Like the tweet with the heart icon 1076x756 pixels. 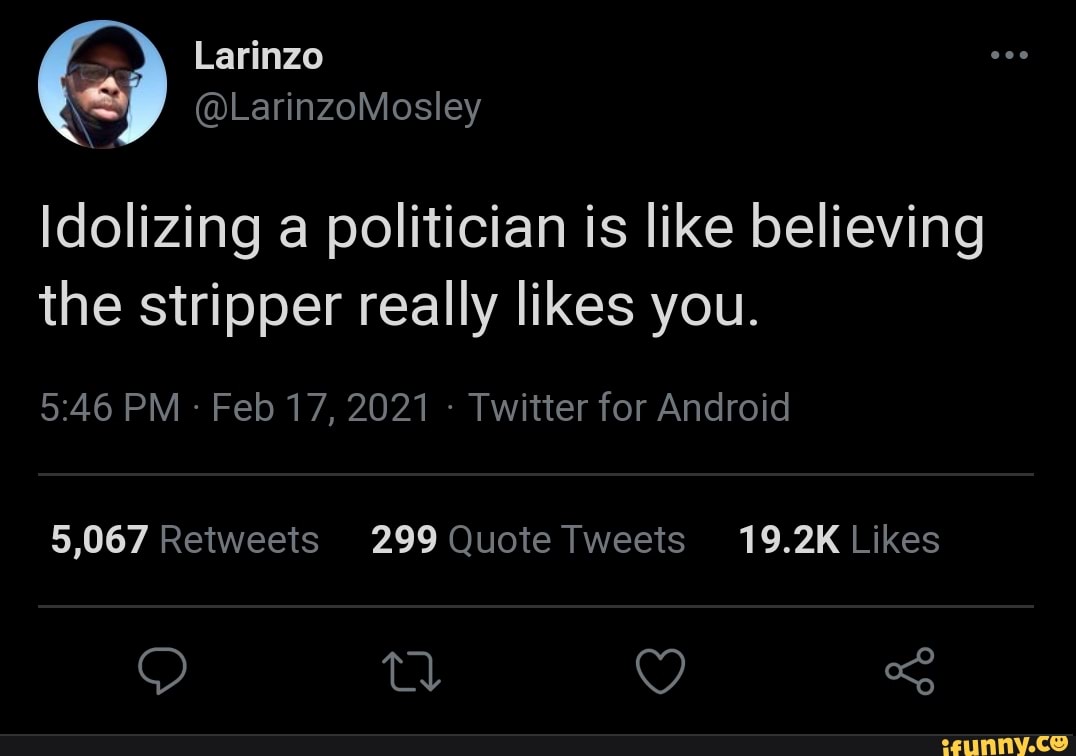coord(661,671)
